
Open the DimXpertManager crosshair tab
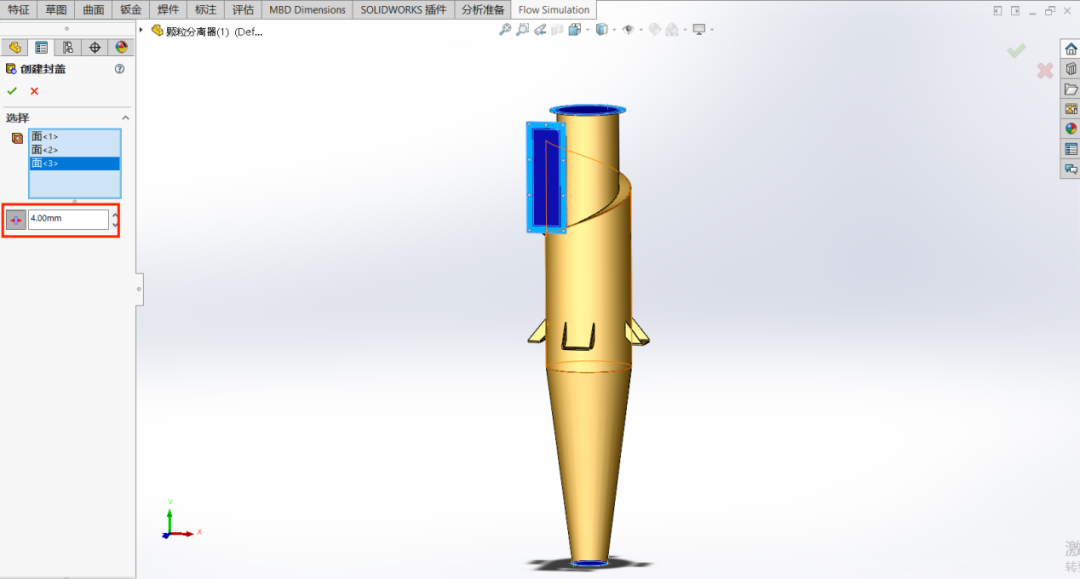94,48
